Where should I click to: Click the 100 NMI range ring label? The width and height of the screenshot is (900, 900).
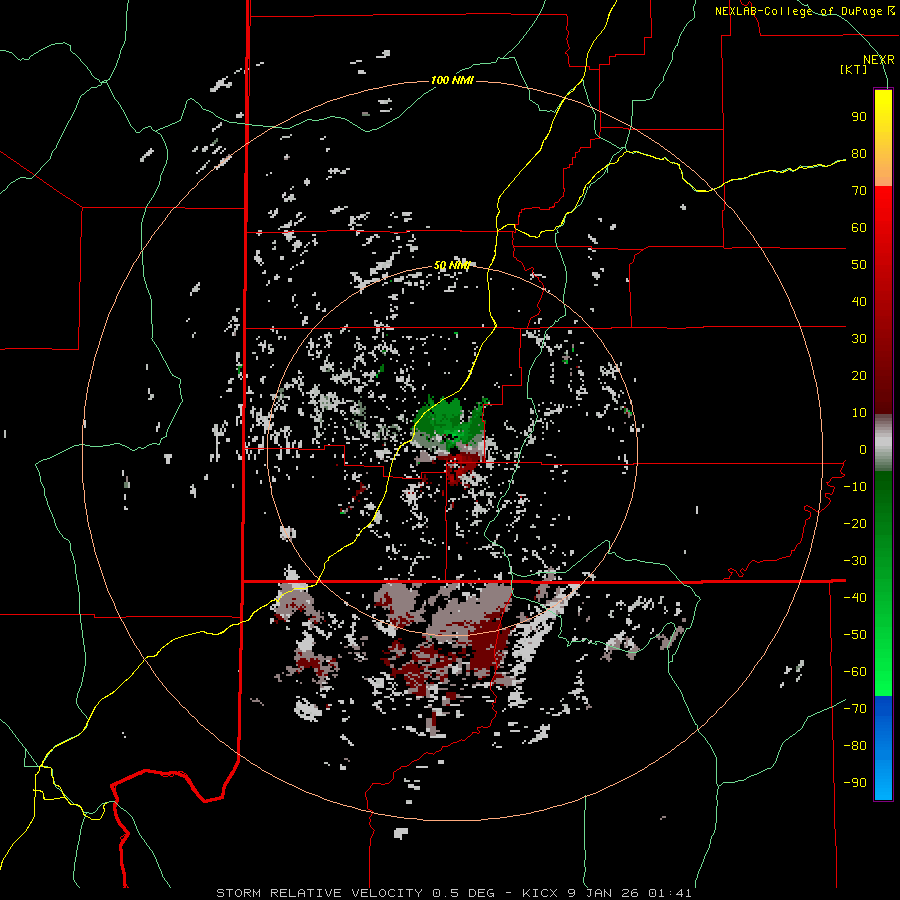click(452, 80)
